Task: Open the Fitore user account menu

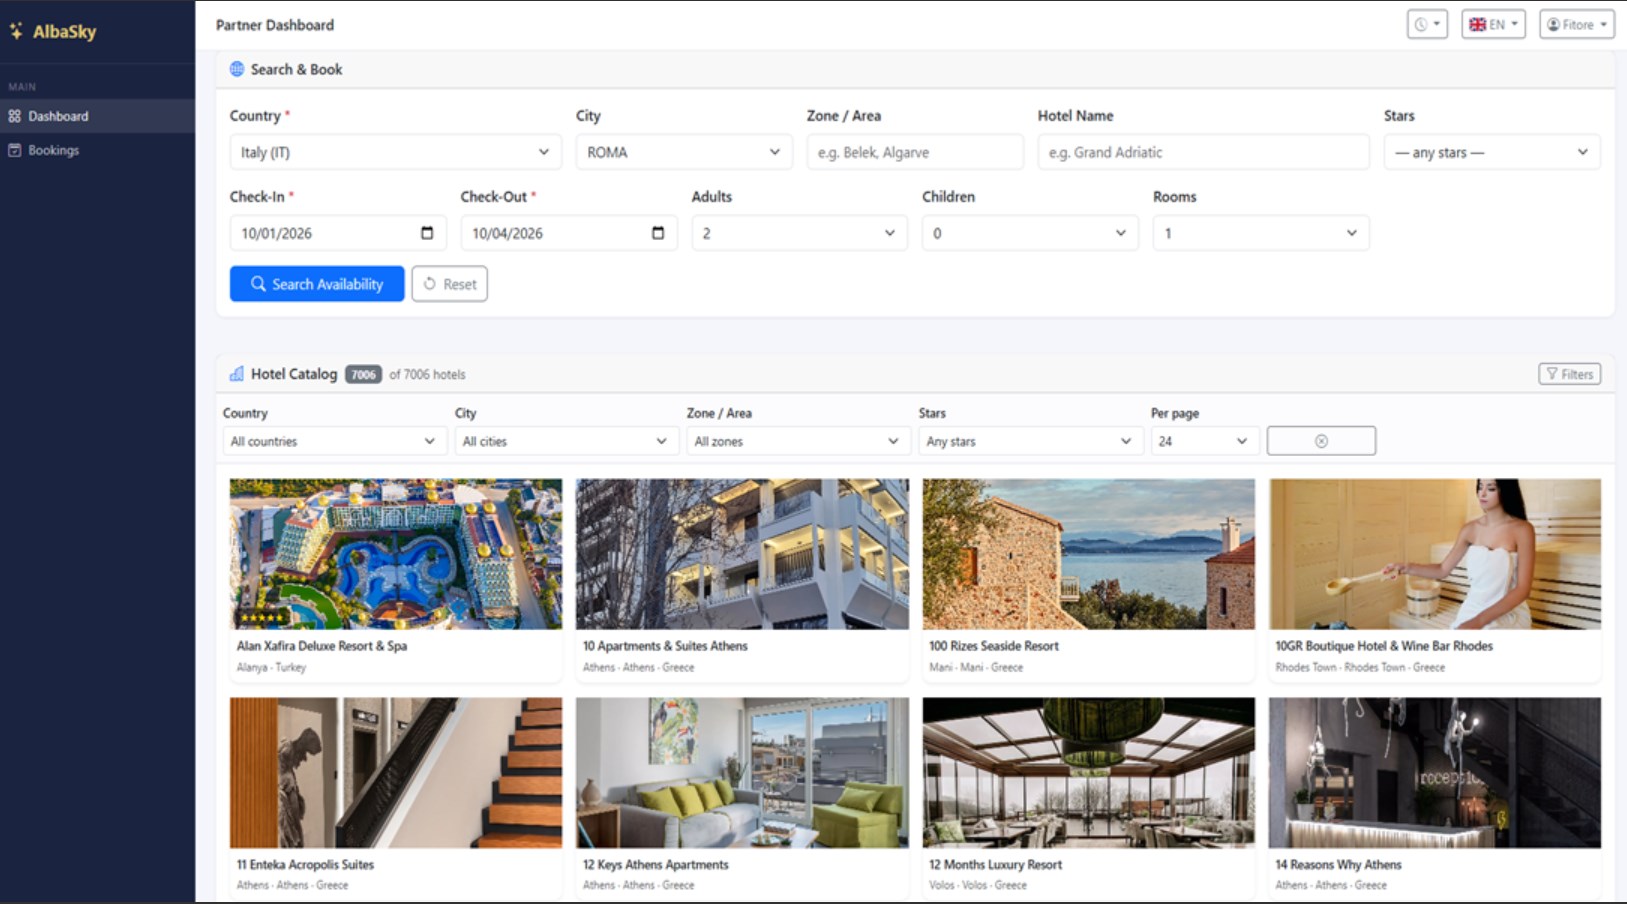Action: [1577, 24]
